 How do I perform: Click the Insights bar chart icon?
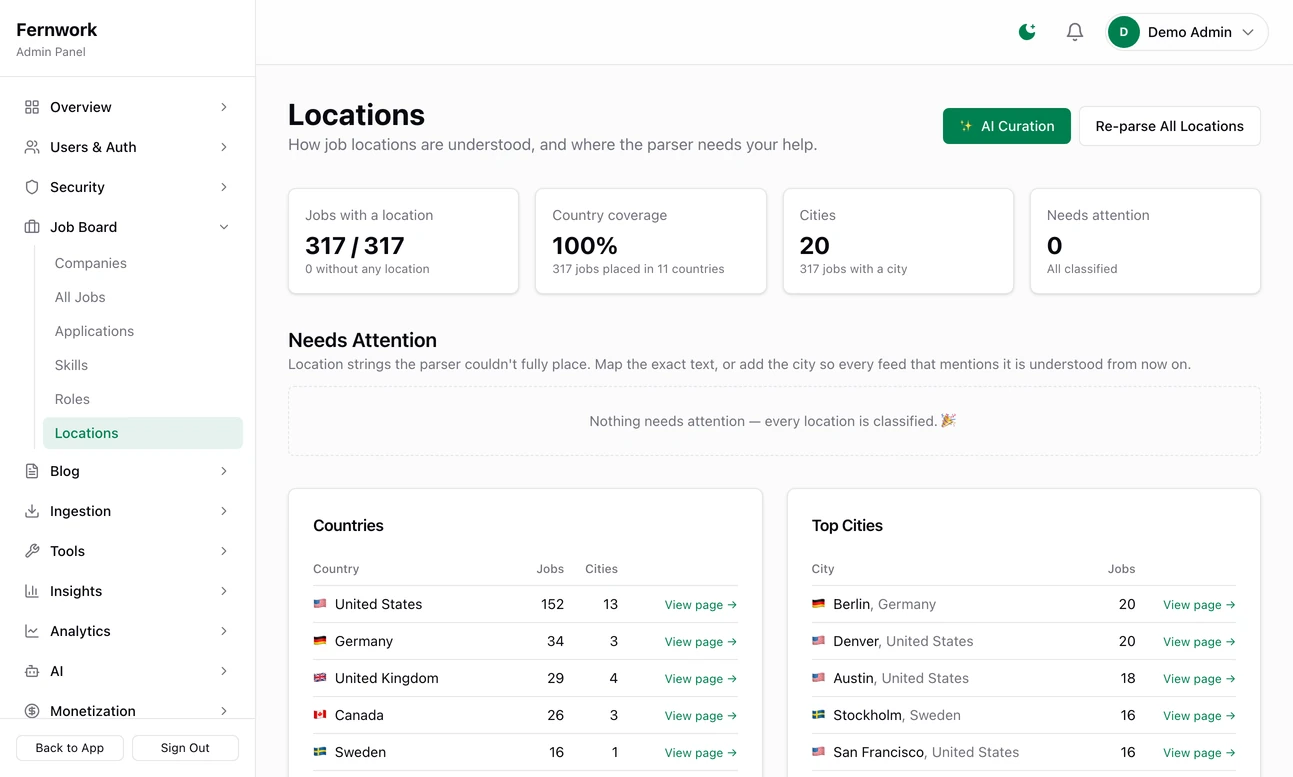[32, 591]
